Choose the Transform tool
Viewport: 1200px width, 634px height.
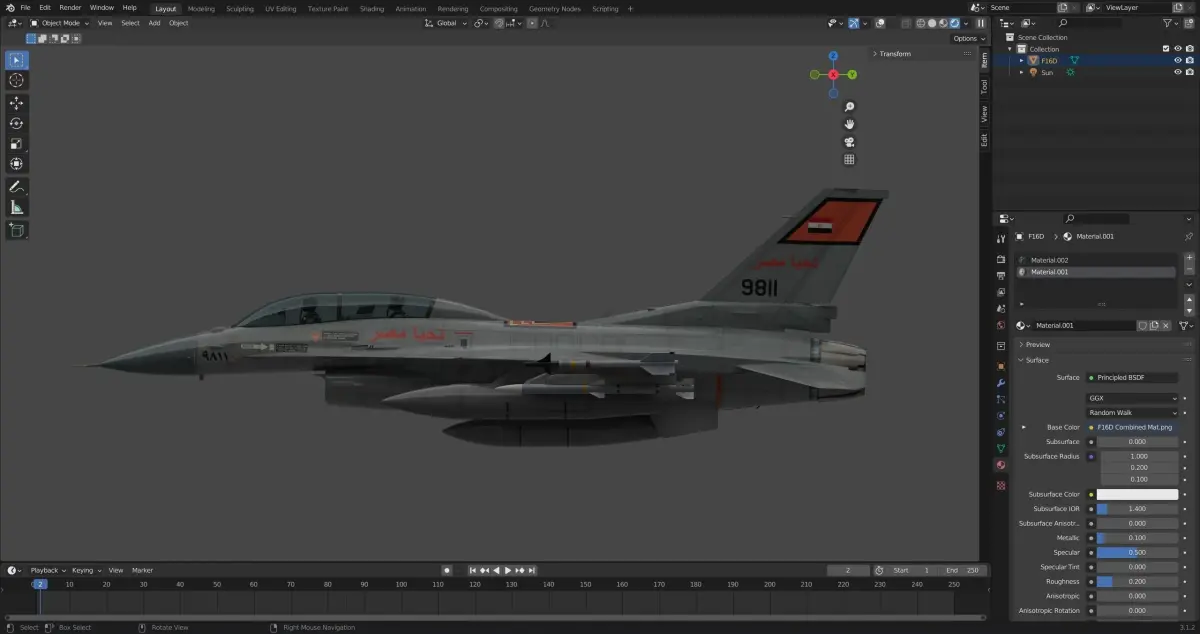pos(17,164)
